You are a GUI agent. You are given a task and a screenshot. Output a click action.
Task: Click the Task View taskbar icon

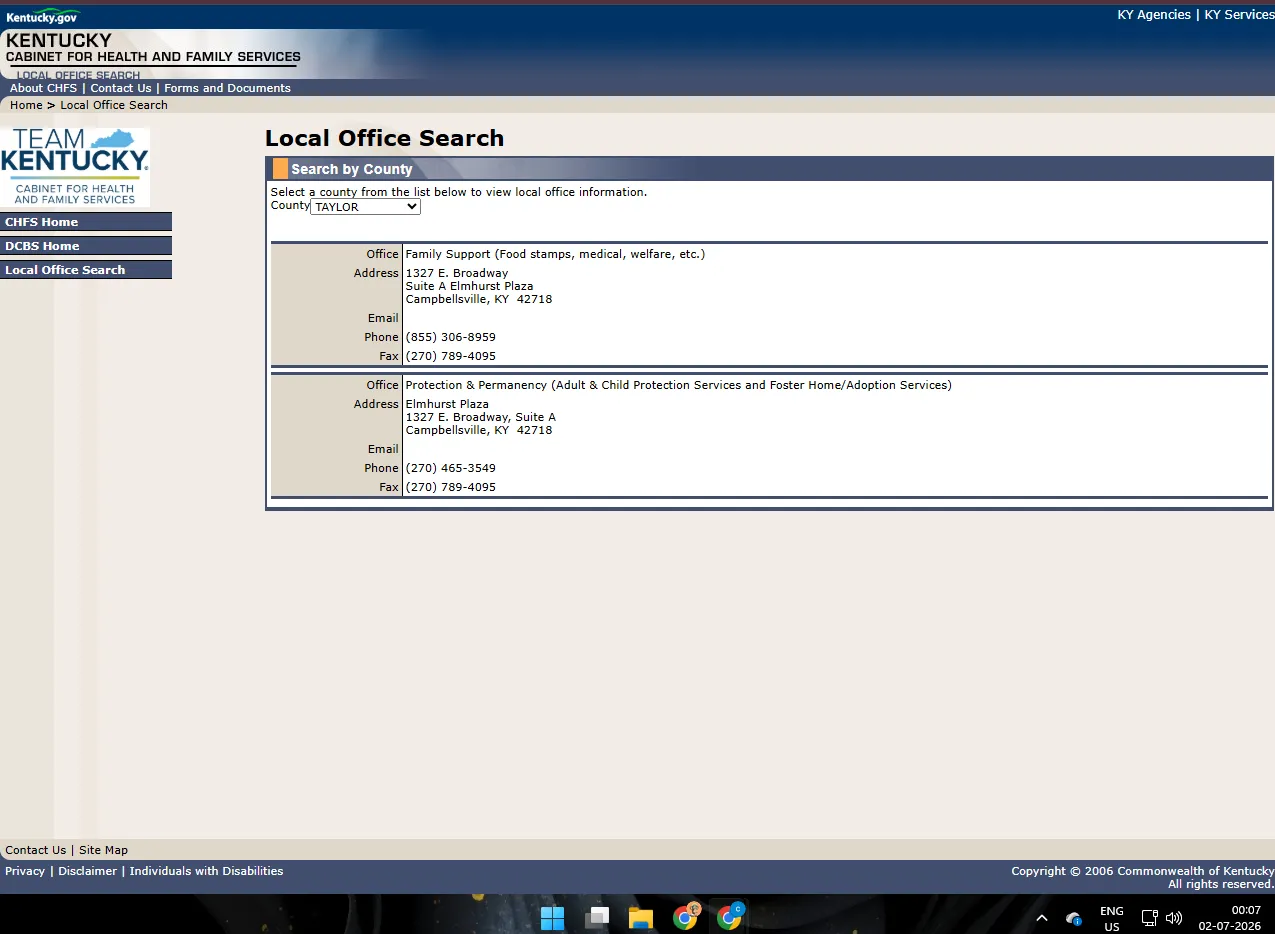tap(597, 917)
